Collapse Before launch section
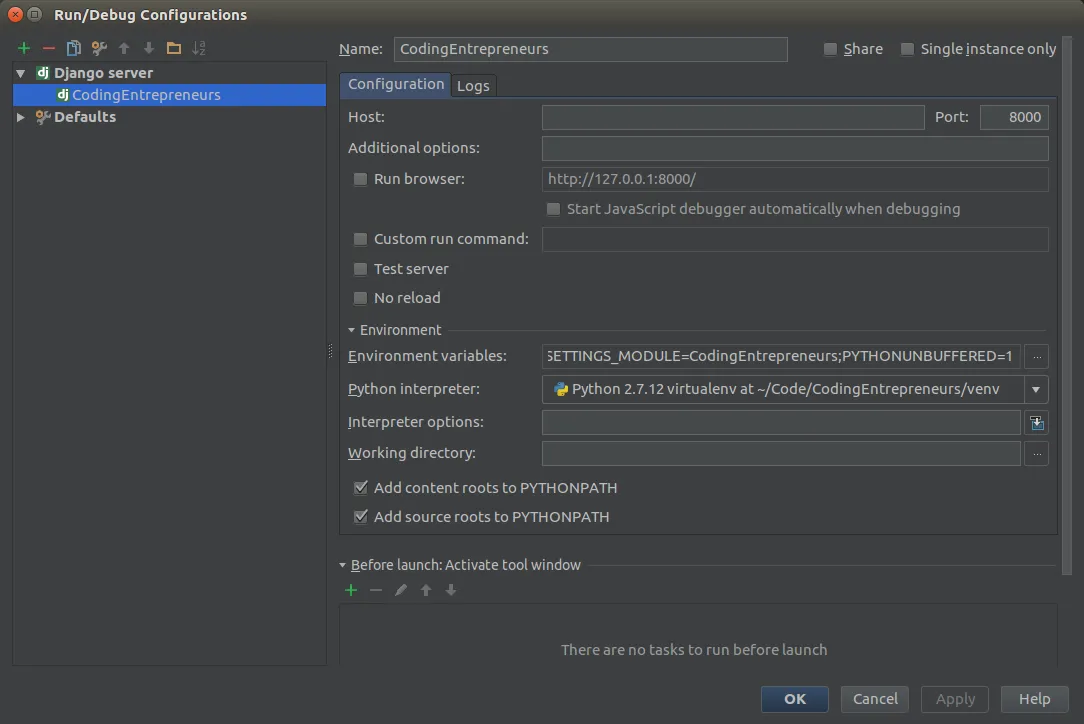1084x724 pixels. tap(342, 565)
